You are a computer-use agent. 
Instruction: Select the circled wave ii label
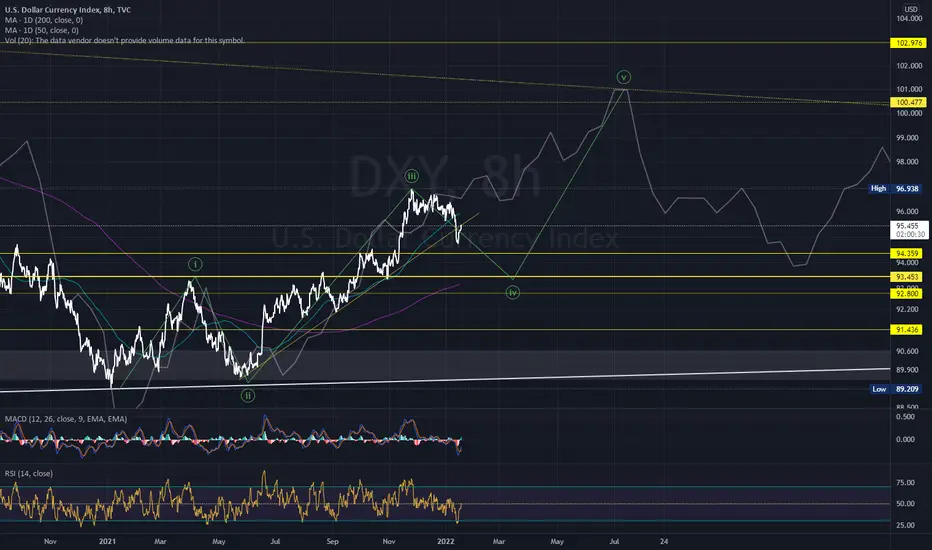coord(248,395)
